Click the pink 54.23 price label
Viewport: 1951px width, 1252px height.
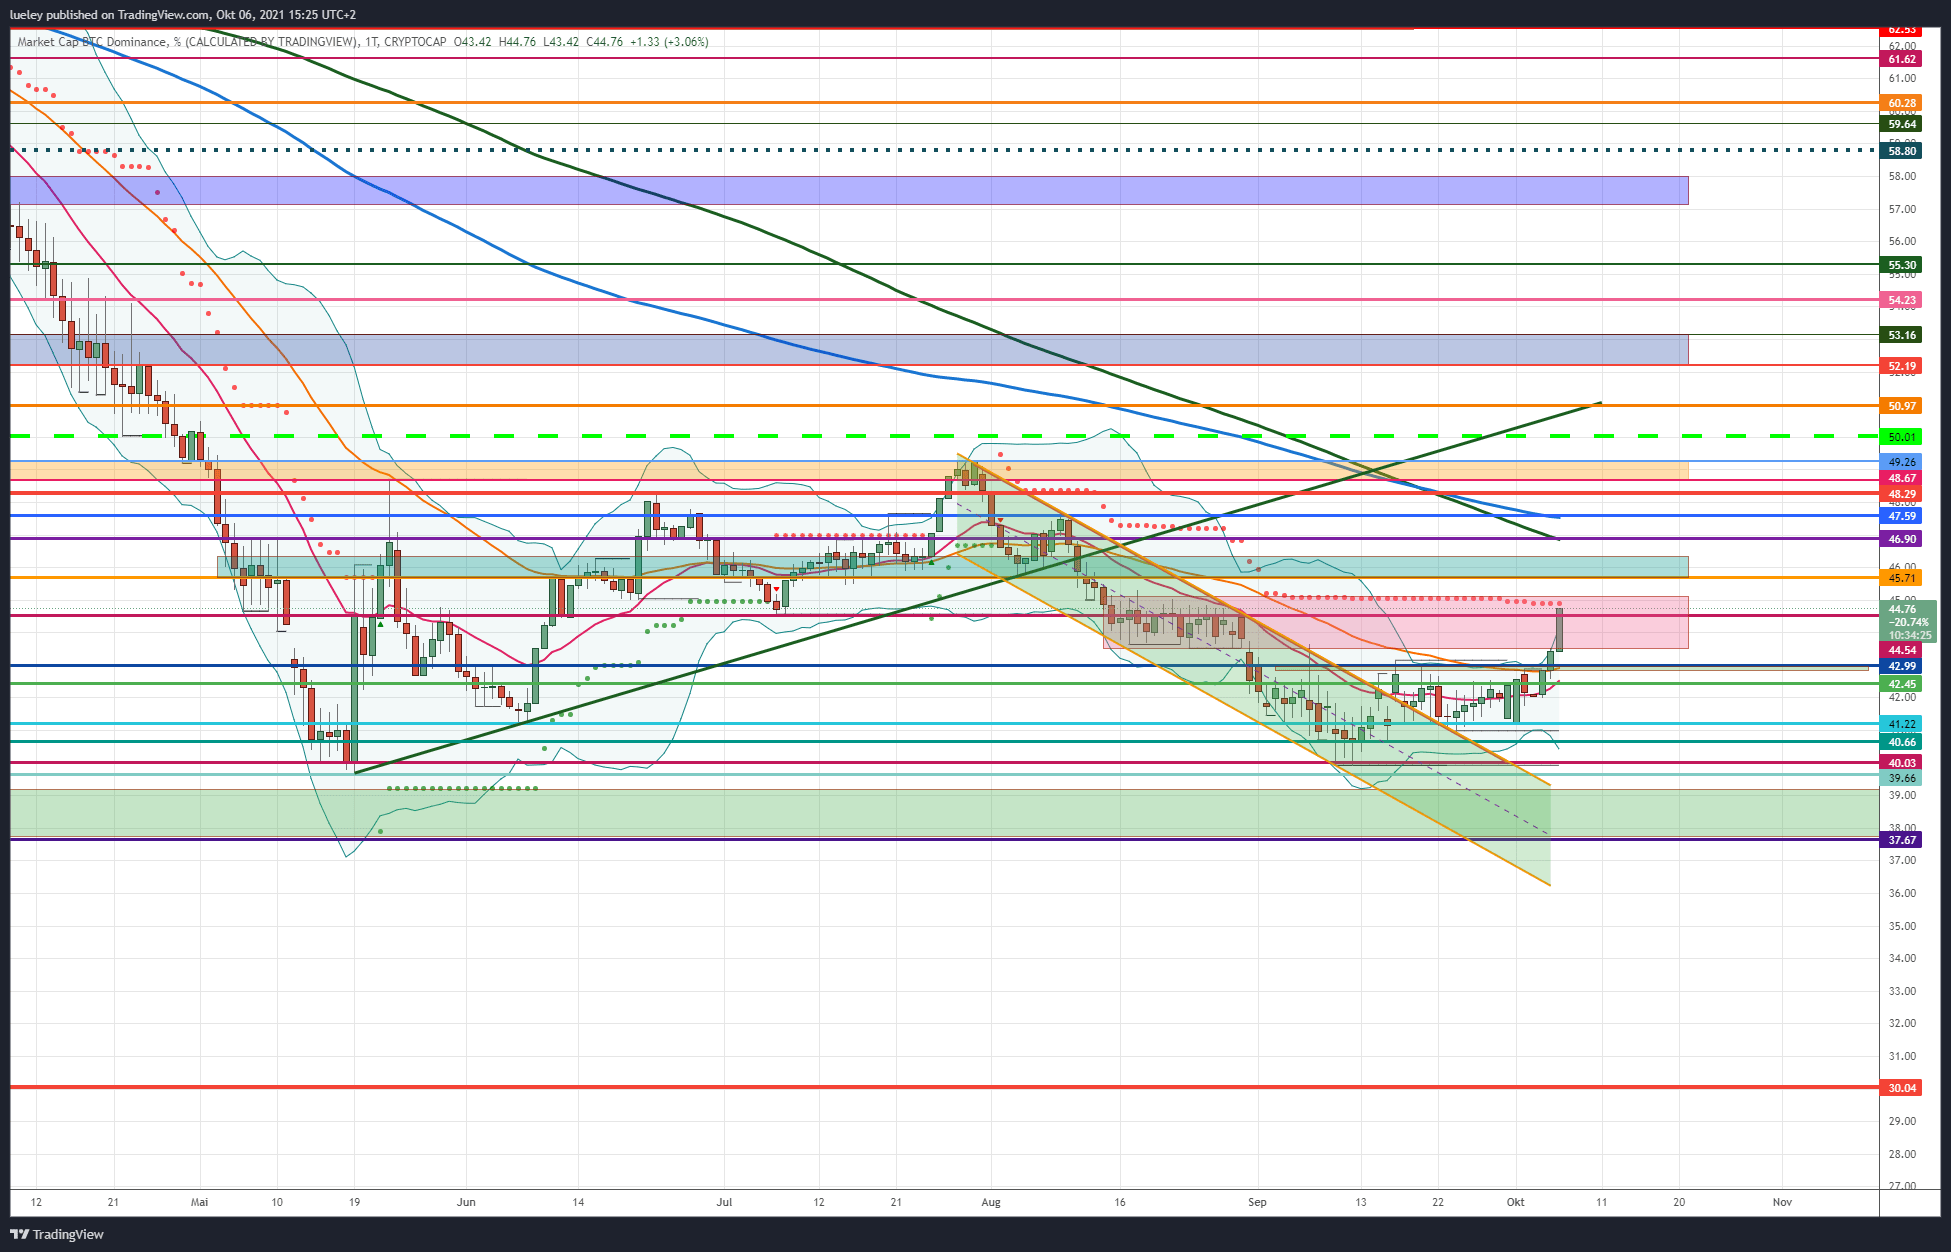click(1901, 300)
